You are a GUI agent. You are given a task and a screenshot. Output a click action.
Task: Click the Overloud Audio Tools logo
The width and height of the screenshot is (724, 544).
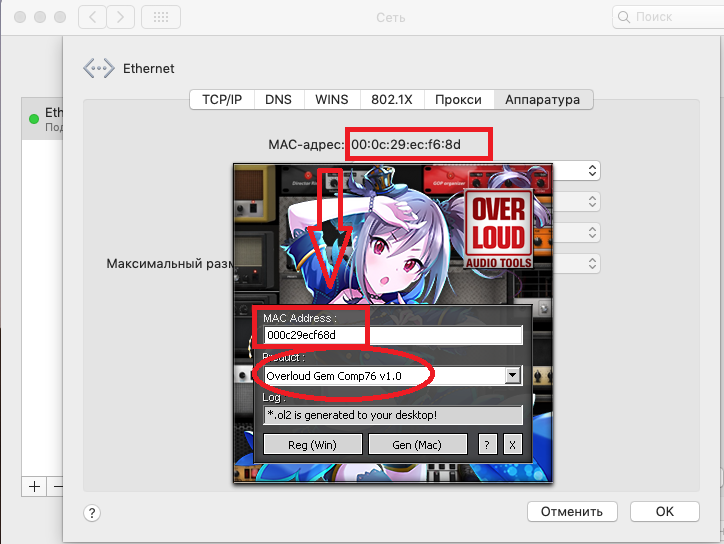pos(498,232)
